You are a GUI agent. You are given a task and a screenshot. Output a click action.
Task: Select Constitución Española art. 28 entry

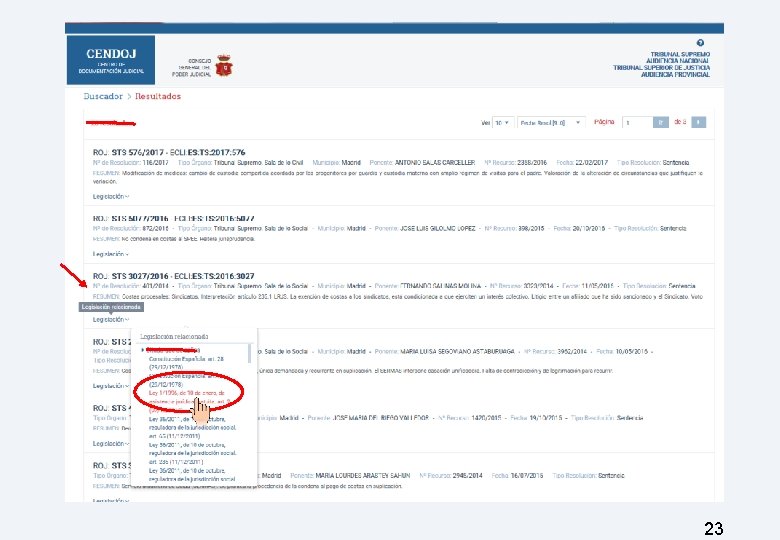point(187,362)
